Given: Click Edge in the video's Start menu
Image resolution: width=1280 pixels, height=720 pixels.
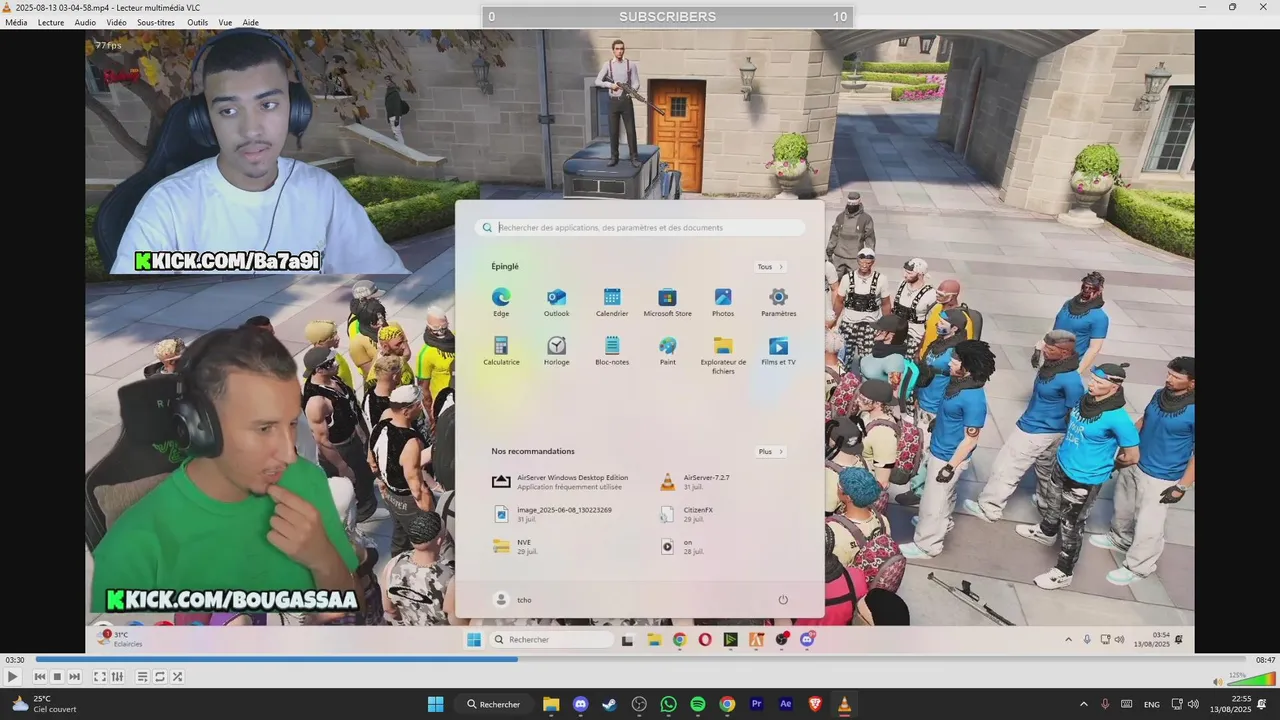Looking at the screenshot, I should (x=501, y=302).
